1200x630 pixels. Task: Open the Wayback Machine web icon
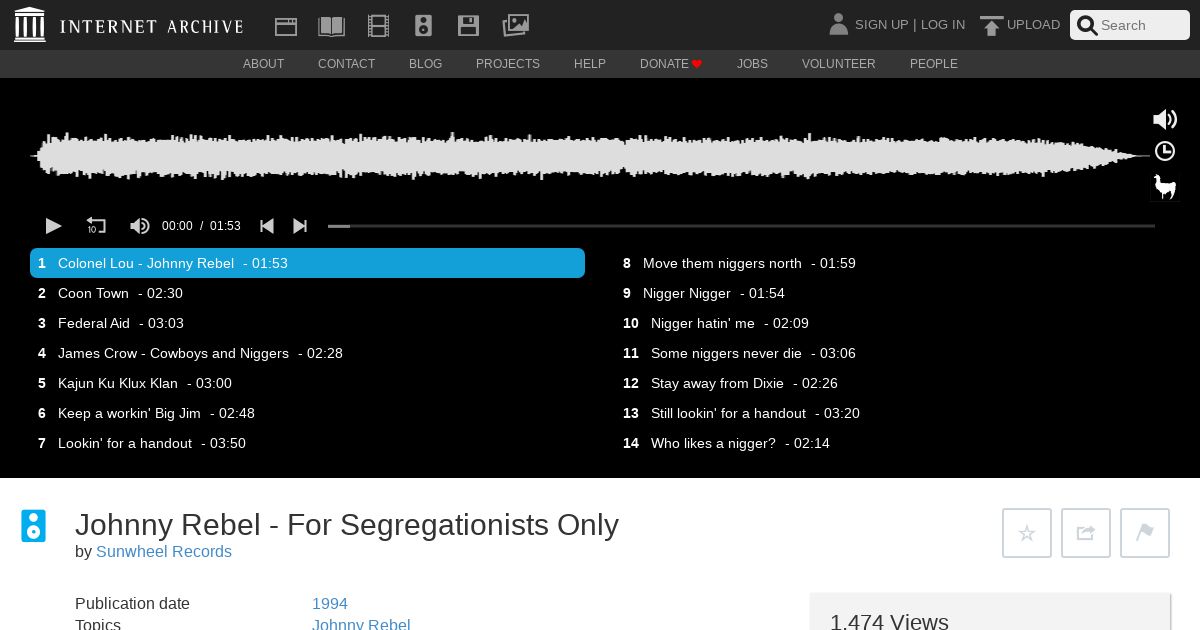click(286, 26)
